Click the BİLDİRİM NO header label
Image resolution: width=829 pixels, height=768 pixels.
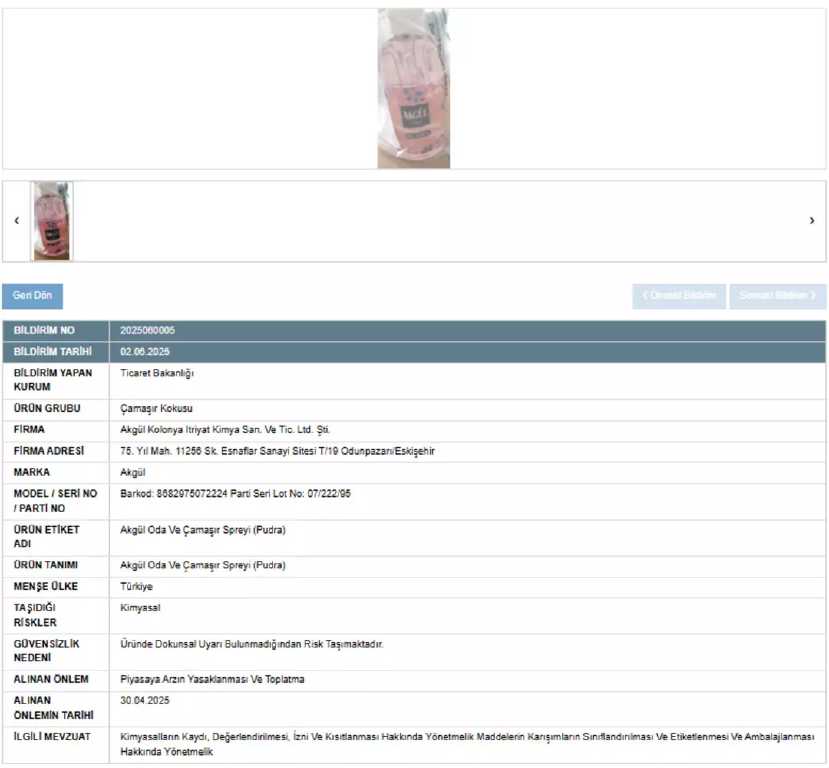pos(44,330)
